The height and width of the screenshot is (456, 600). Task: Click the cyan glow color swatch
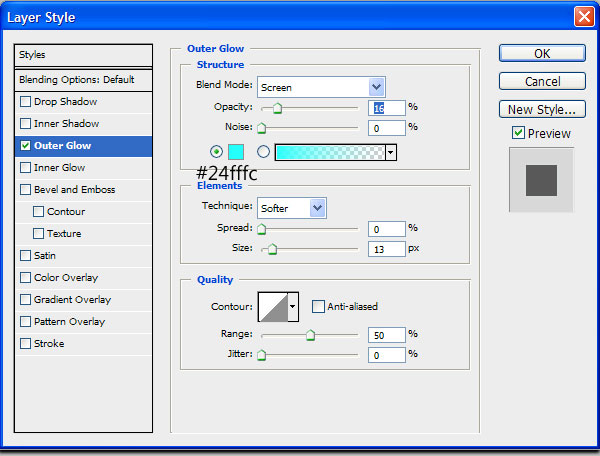[236, 152]
